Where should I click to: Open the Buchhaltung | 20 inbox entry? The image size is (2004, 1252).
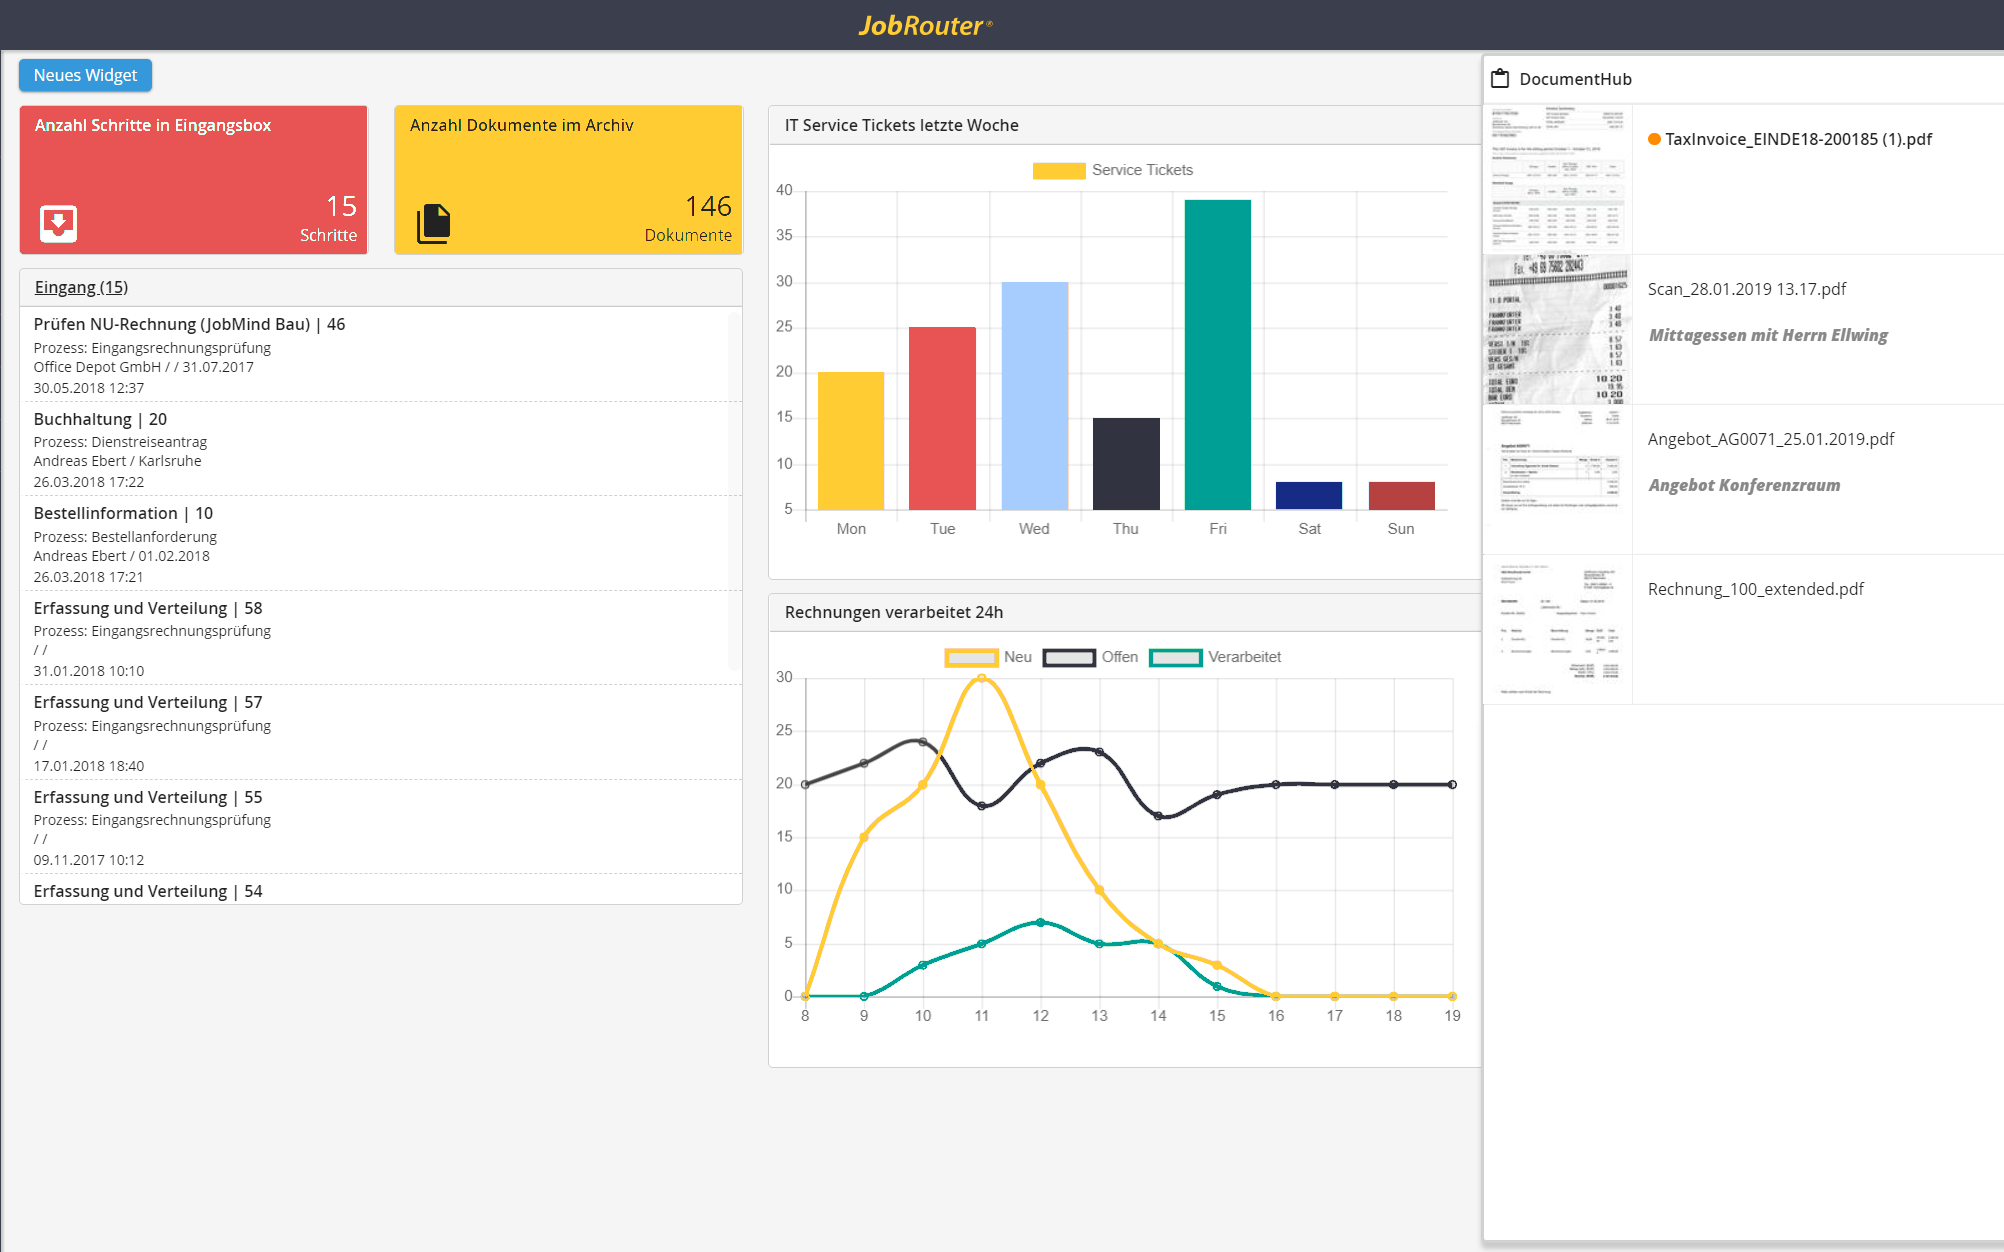(380, 449)
